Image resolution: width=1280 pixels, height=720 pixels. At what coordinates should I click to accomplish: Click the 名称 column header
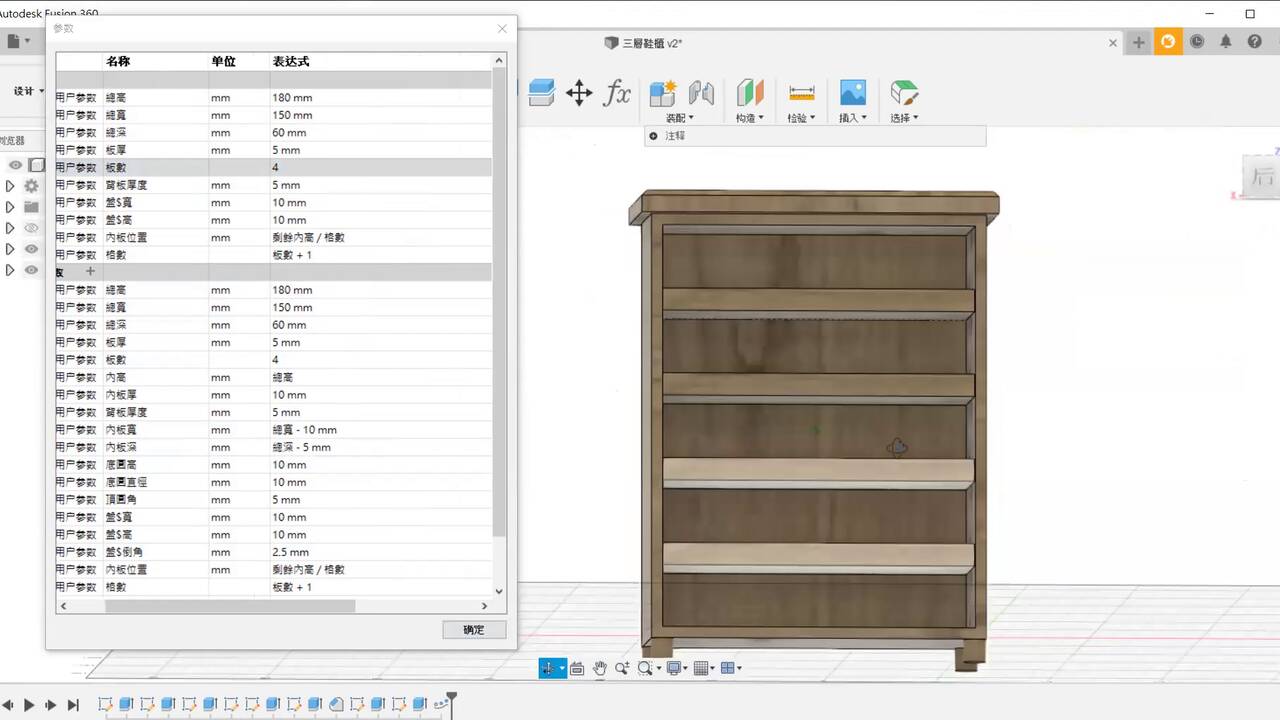point(118,61)
